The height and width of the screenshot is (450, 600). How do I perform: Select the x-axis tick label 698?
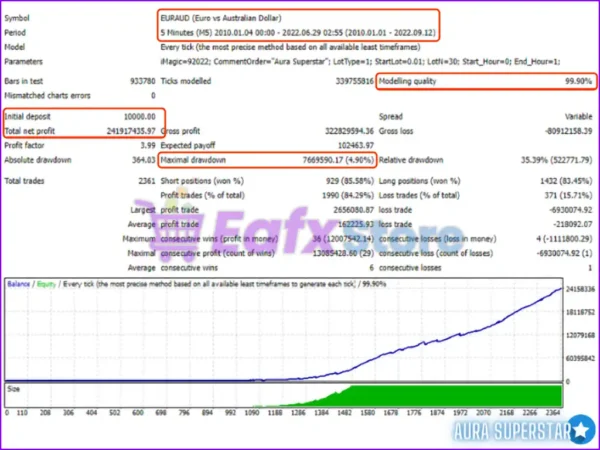161,413
